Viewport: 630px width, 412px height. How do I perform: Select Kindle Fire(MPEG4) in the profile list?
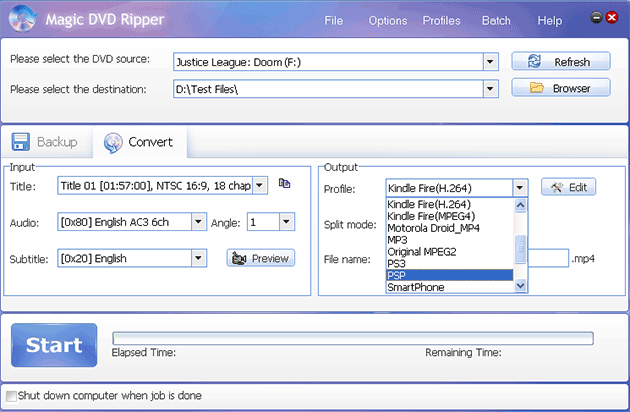pyautogui.click(x=450, y=216)
